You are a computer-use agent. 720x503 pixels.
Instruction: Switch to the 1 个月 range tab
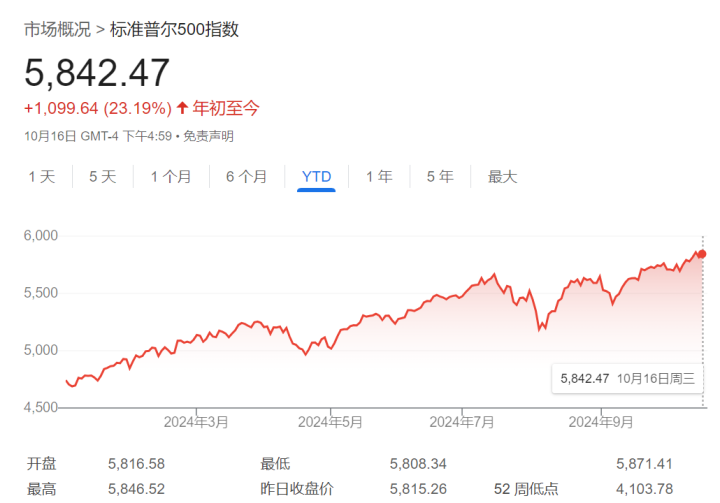click(171, 176)
